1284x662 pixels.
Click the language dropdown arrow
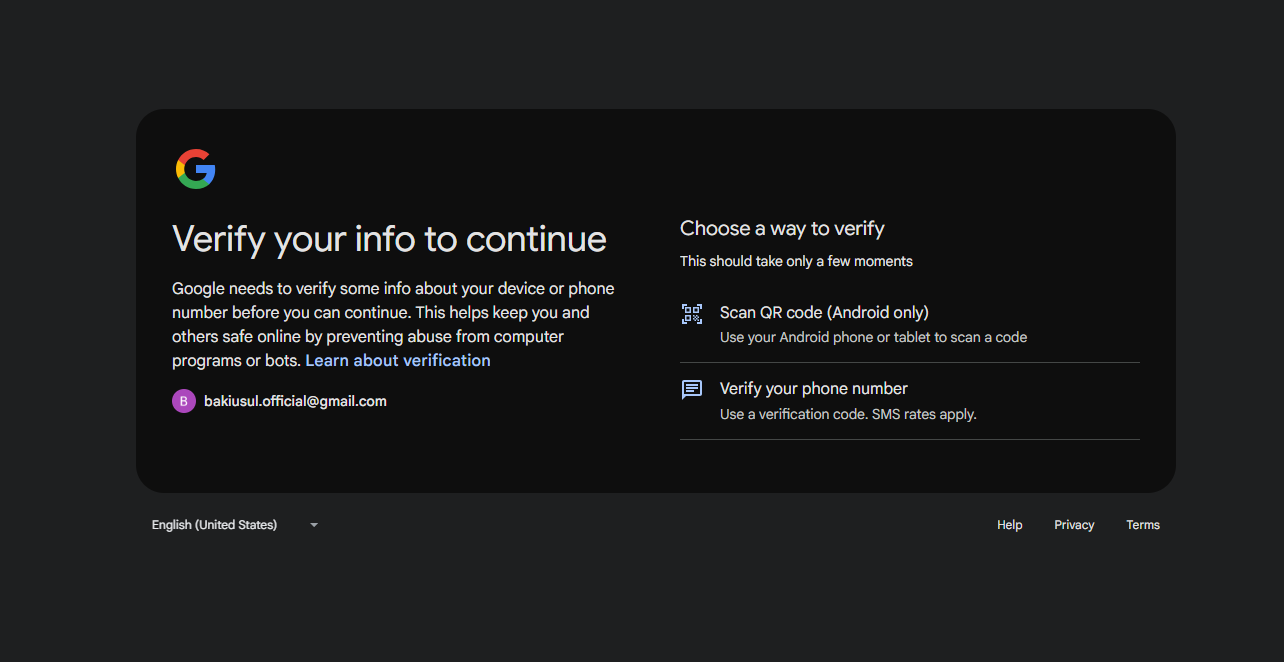(314, 525)
